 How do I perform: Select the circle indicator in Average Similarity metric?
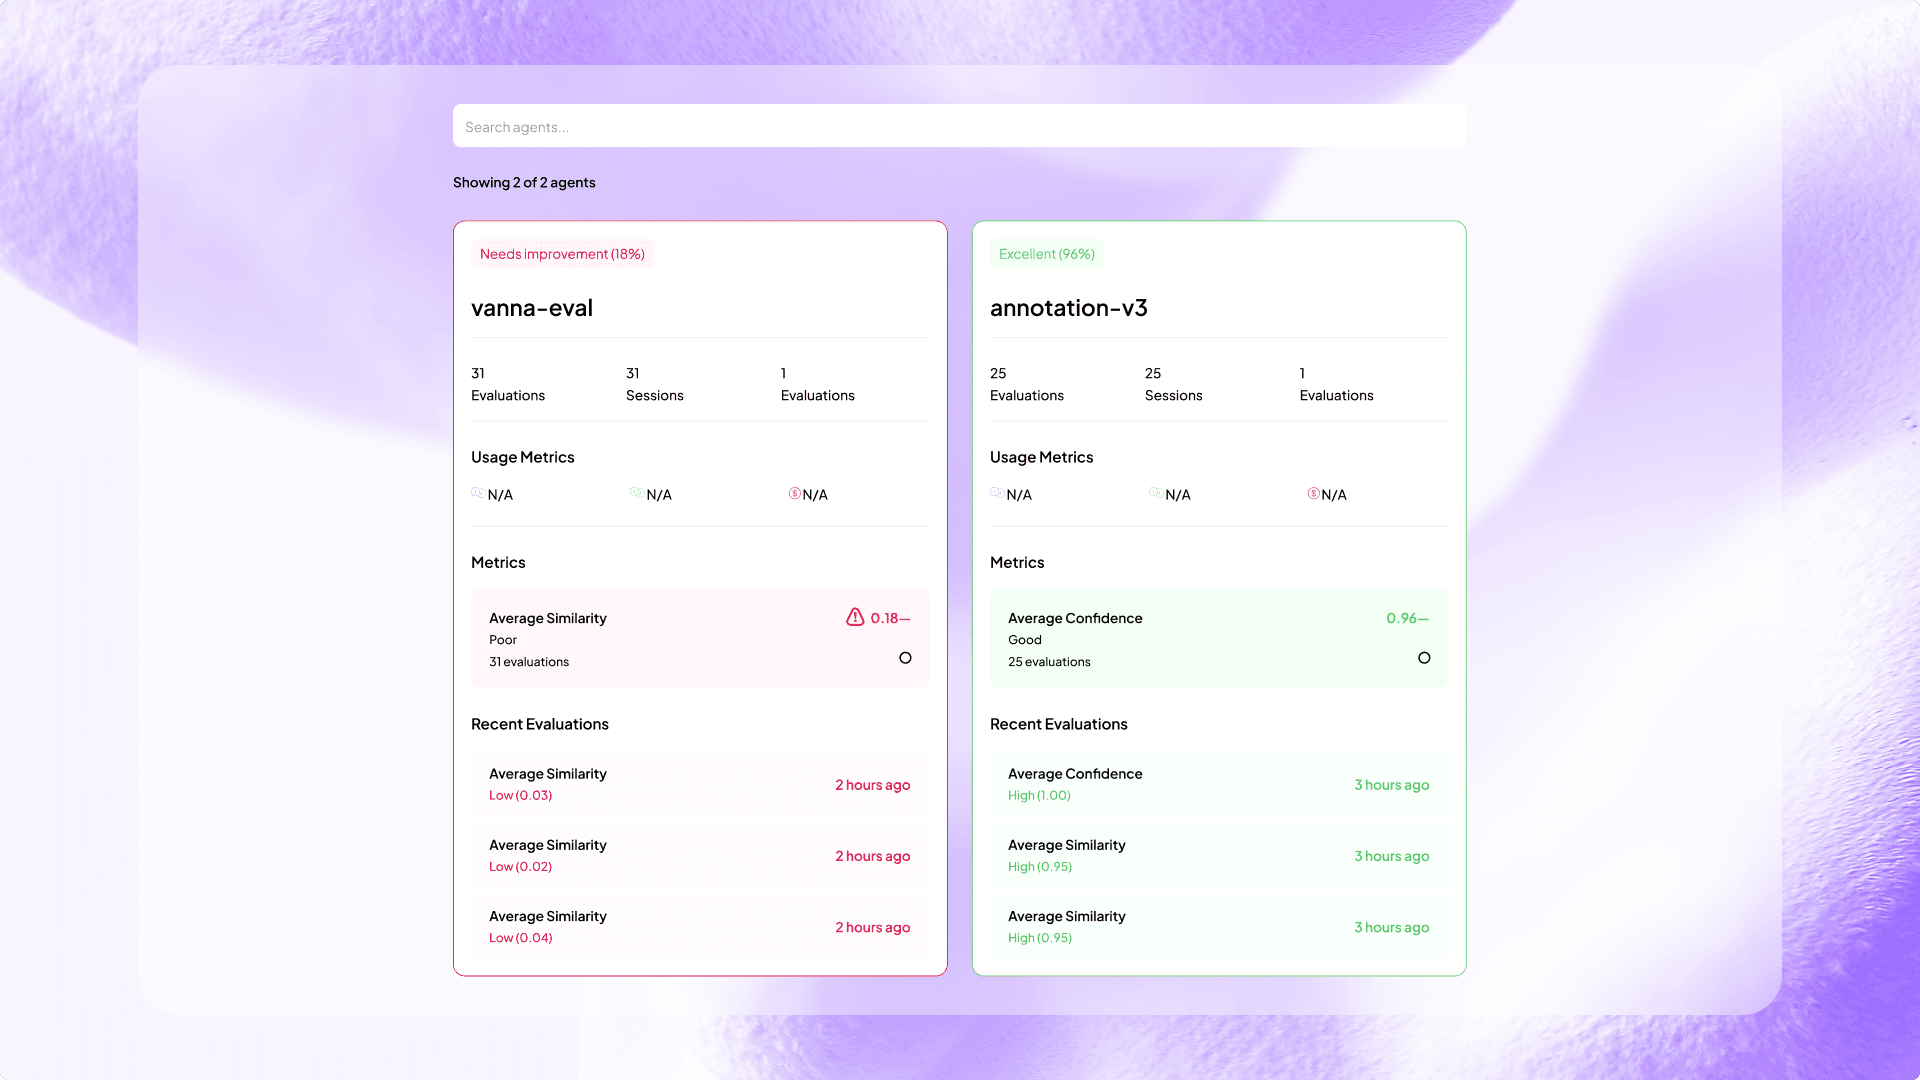(x=905, y=658)
